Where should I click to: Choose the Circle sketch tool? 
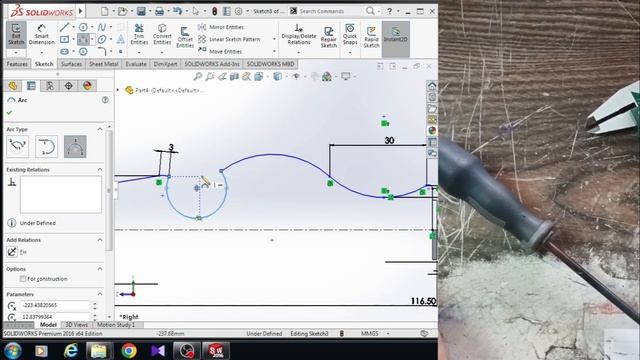[83, 27]
